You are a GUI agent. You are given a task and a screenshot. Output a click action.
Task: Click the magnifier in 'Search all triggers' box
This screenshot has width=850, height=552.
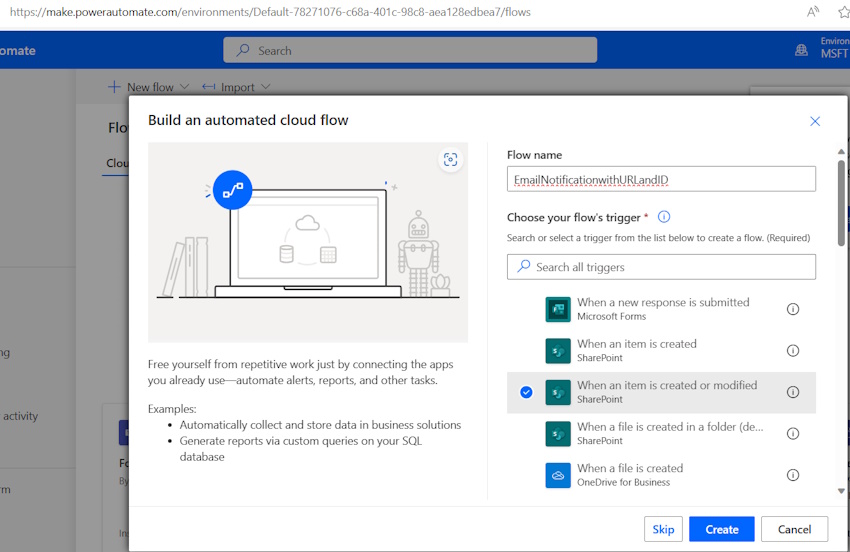(x=524, y=266)
